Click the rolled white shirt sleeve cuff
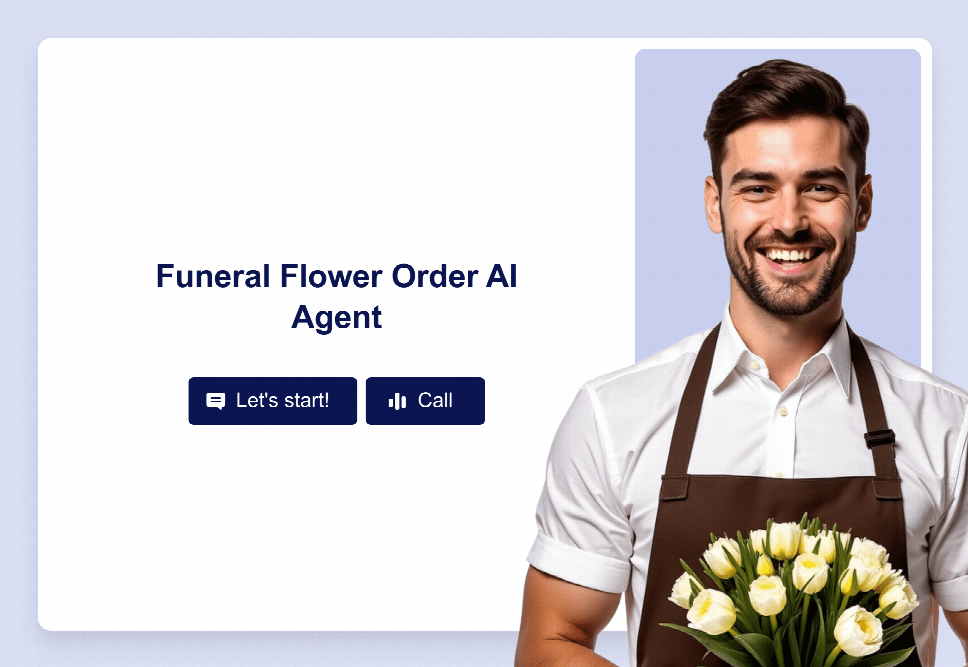Viewport: 968px width, 667px height. pos(578,563)
